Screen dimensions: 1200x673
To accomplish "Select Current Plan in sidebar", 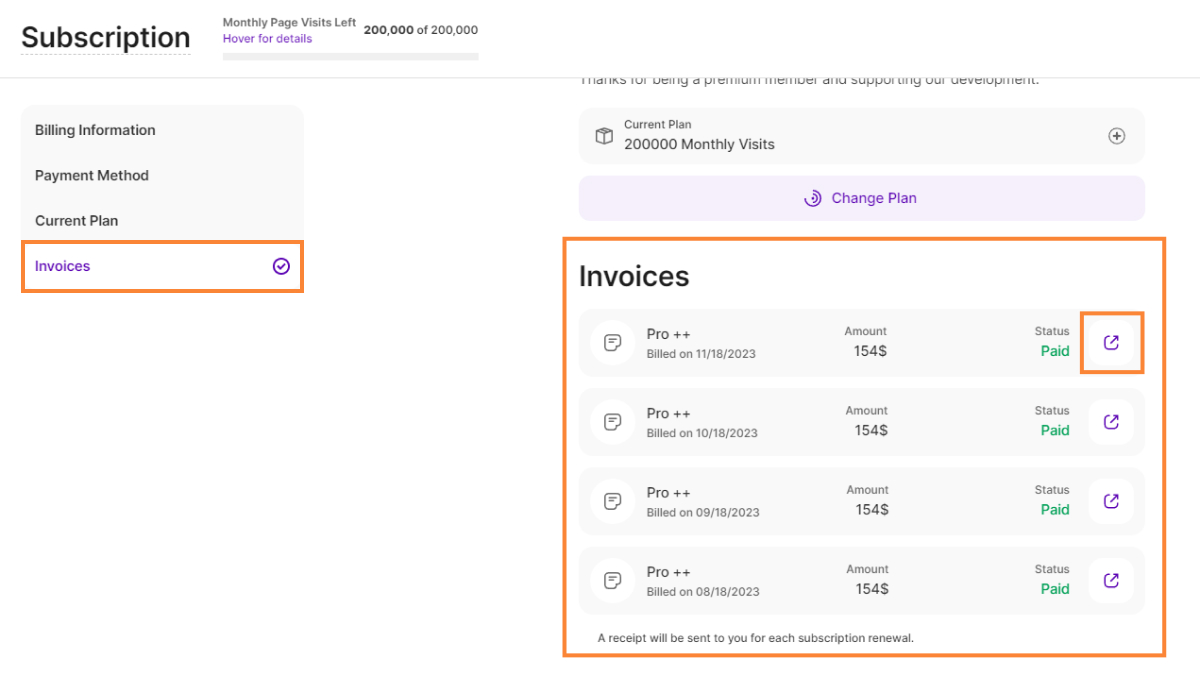I will [76, 221].
